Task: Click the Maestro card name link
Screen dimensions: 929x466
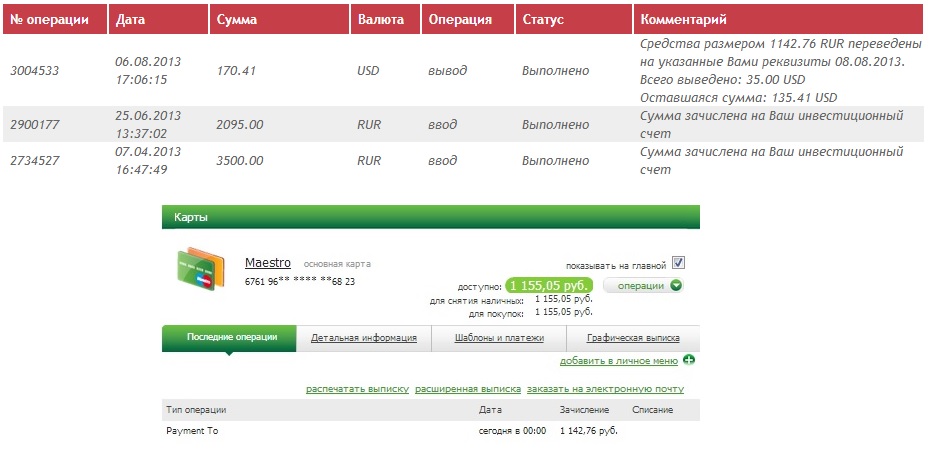Action: click(267, 263)
